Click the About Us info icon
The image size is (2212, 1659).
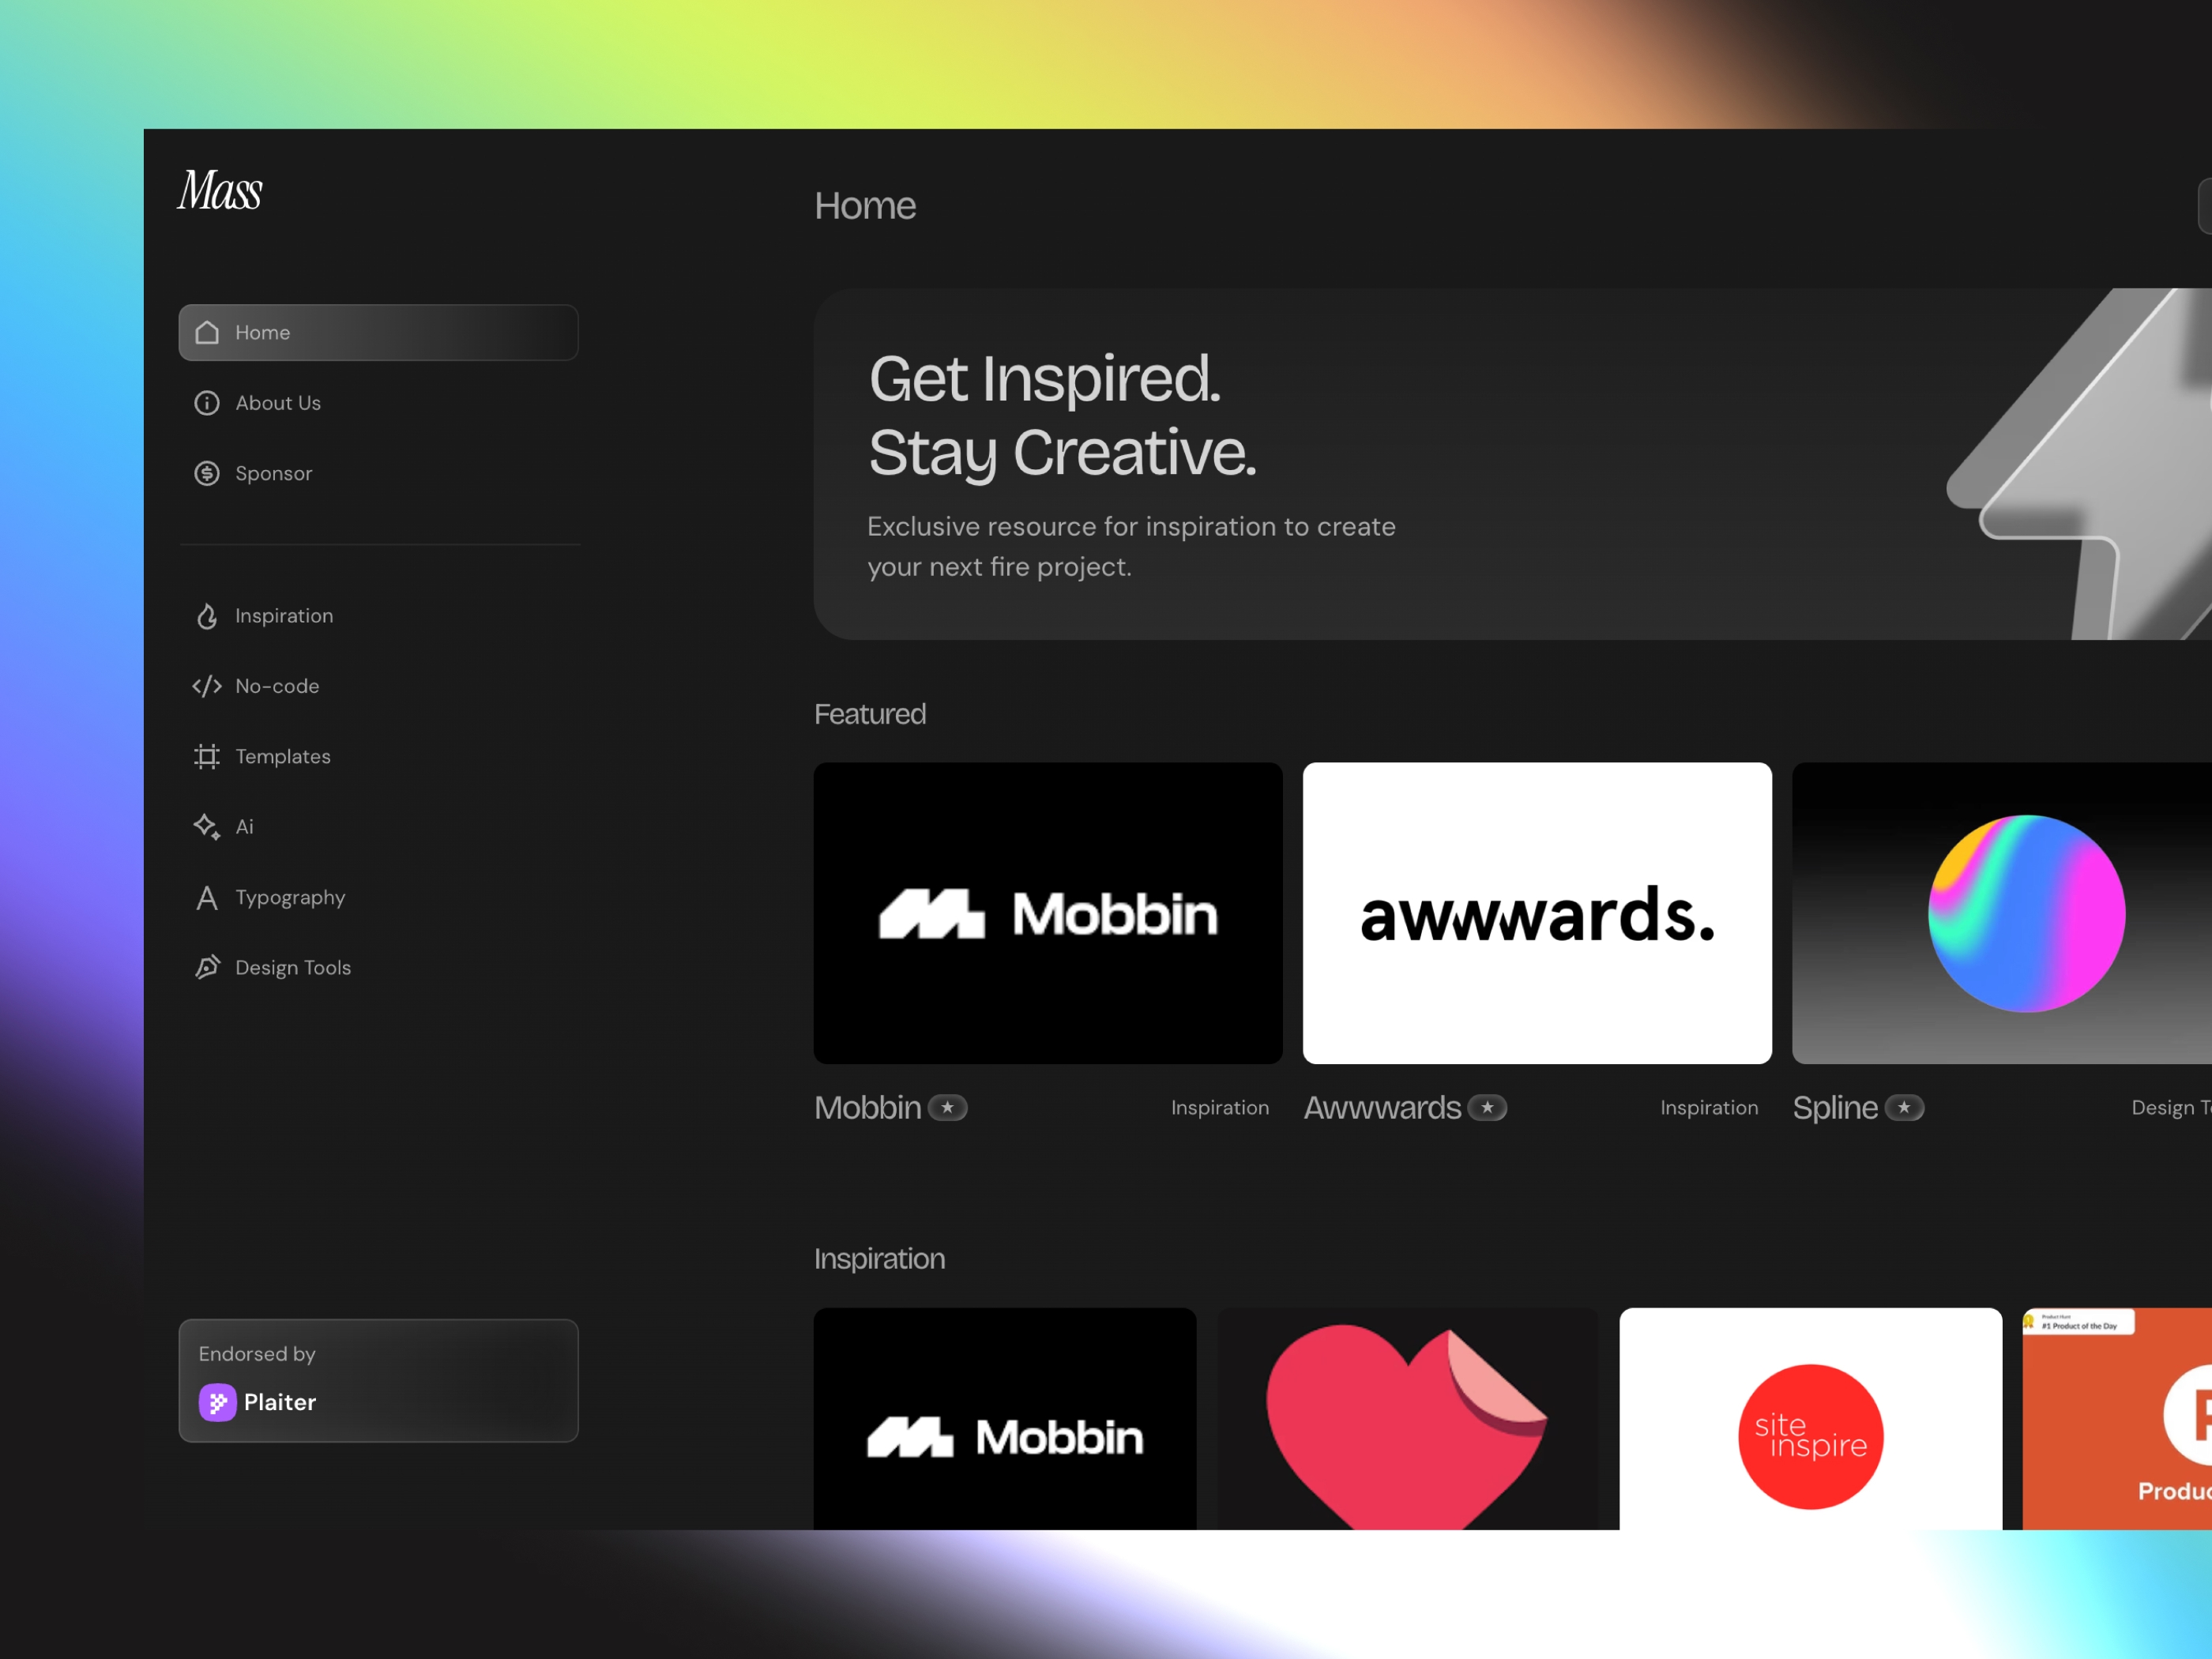tap(207, 403)
